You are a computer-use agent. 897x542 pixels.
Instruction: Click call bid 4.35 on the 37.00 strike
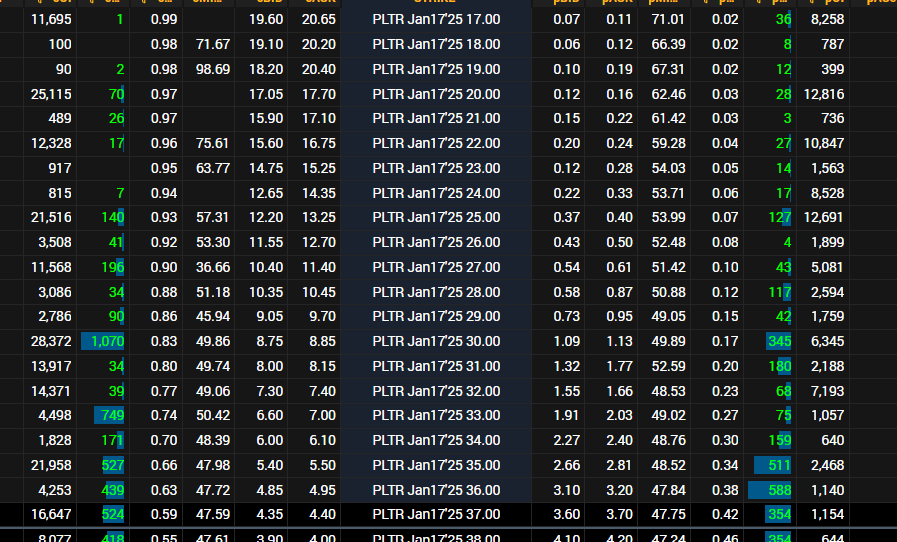269,515
